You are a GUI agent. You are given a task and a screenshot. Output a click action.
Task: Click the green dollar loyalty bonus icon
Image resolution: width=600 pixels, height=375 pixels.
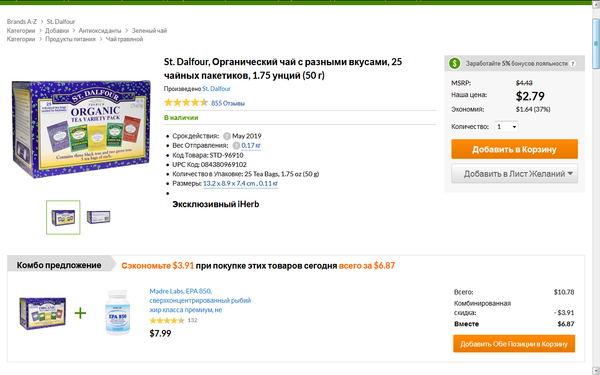coord(454,63)
